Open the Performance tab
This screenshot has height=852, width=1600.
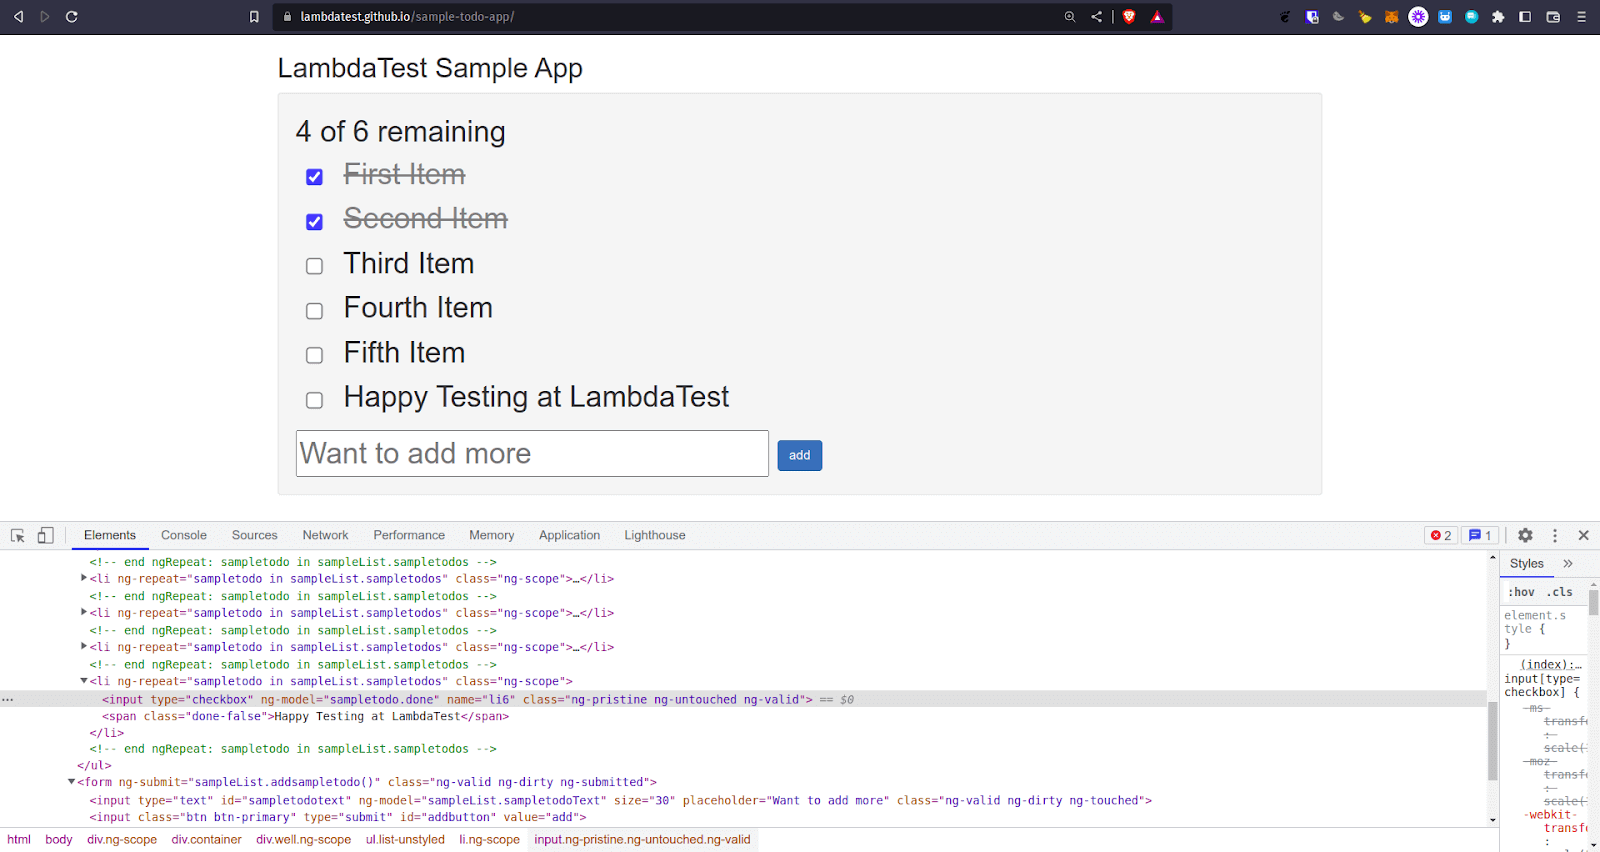[x=409, y=536]
